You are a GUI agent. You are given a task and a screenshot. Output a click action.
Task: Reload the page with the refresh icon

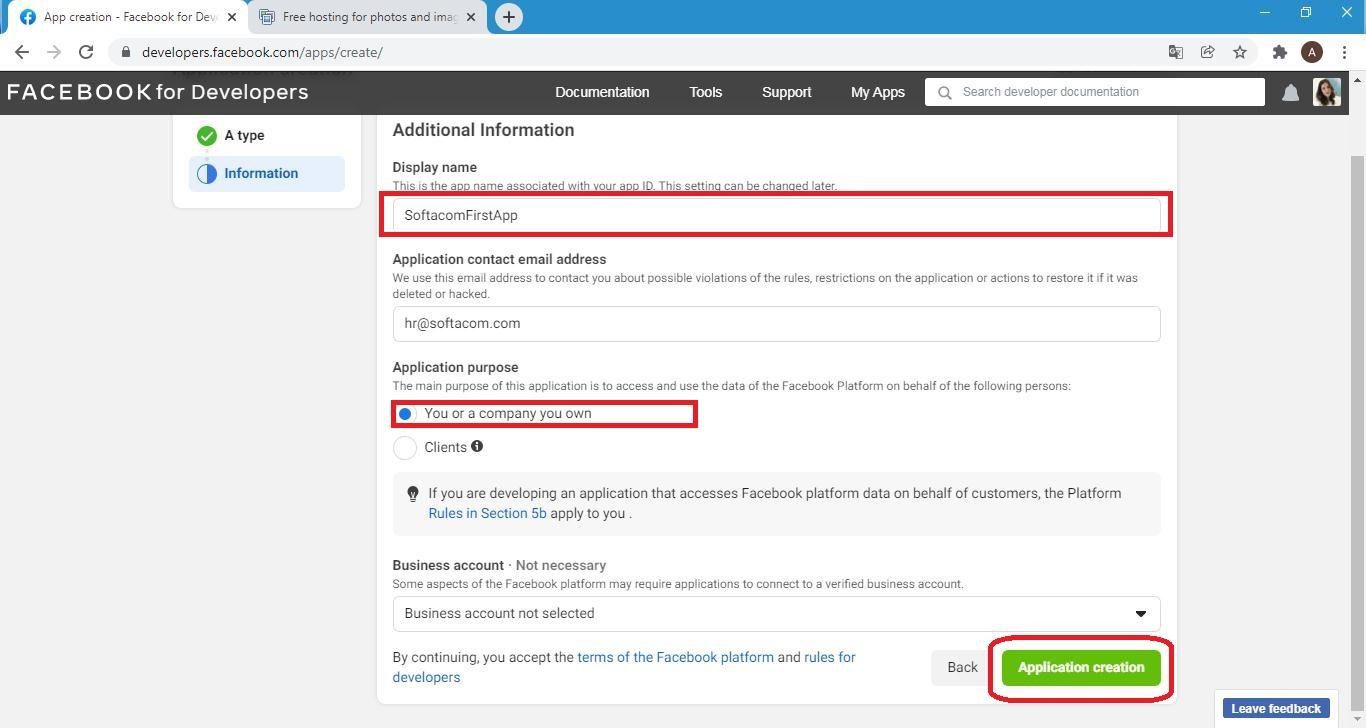(x=86, y=52)
